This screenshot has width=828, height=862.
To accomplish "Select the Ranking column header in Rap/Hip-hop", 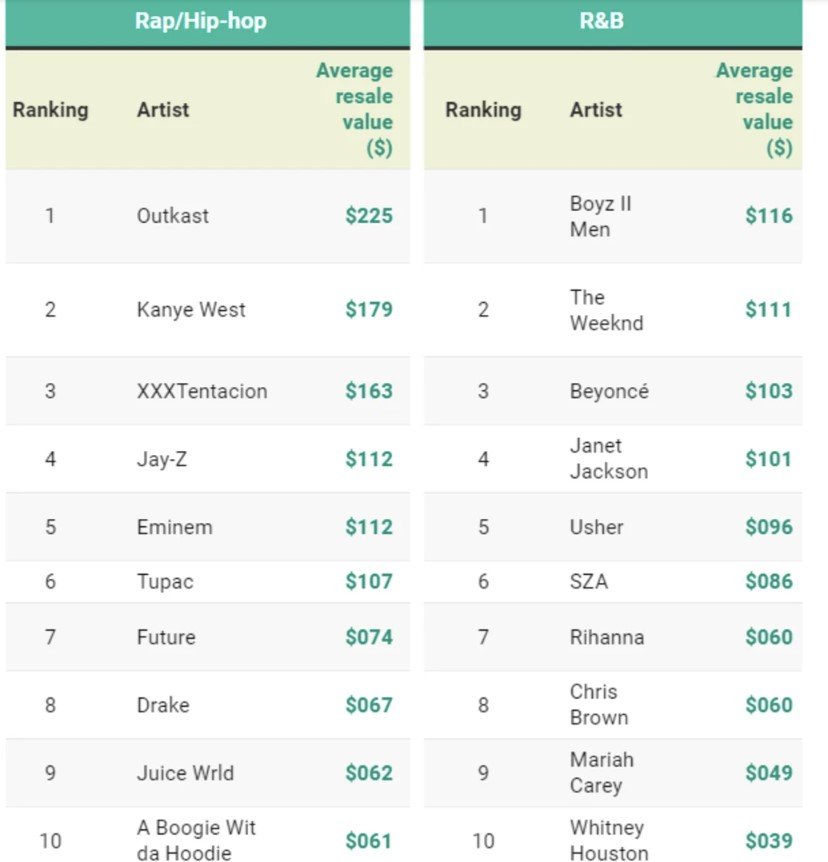I will click(51, 110).
